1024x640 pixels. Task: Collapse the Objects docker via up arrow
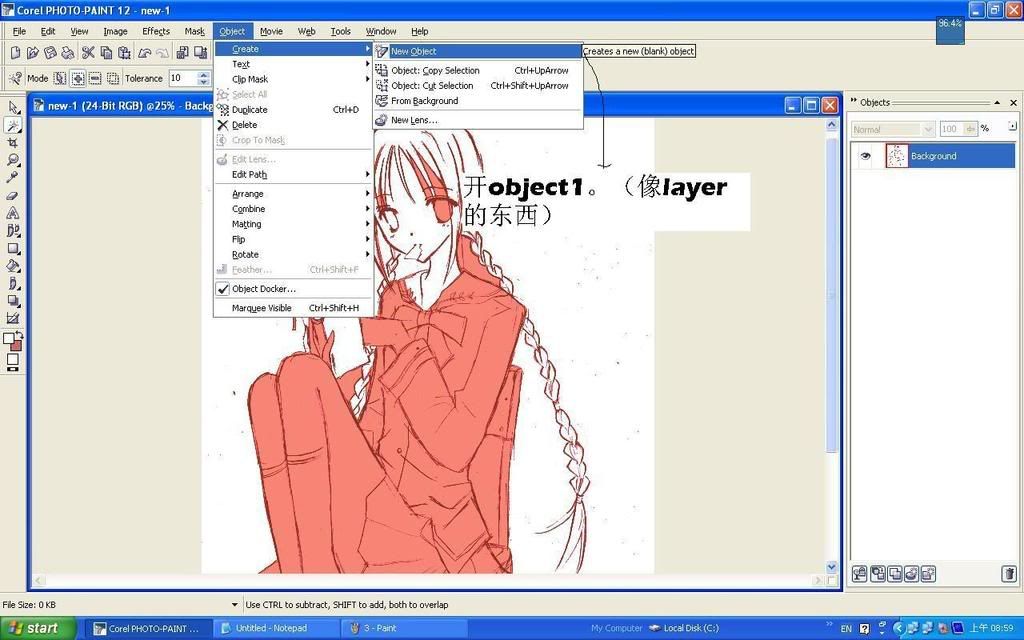coord(997,103)
